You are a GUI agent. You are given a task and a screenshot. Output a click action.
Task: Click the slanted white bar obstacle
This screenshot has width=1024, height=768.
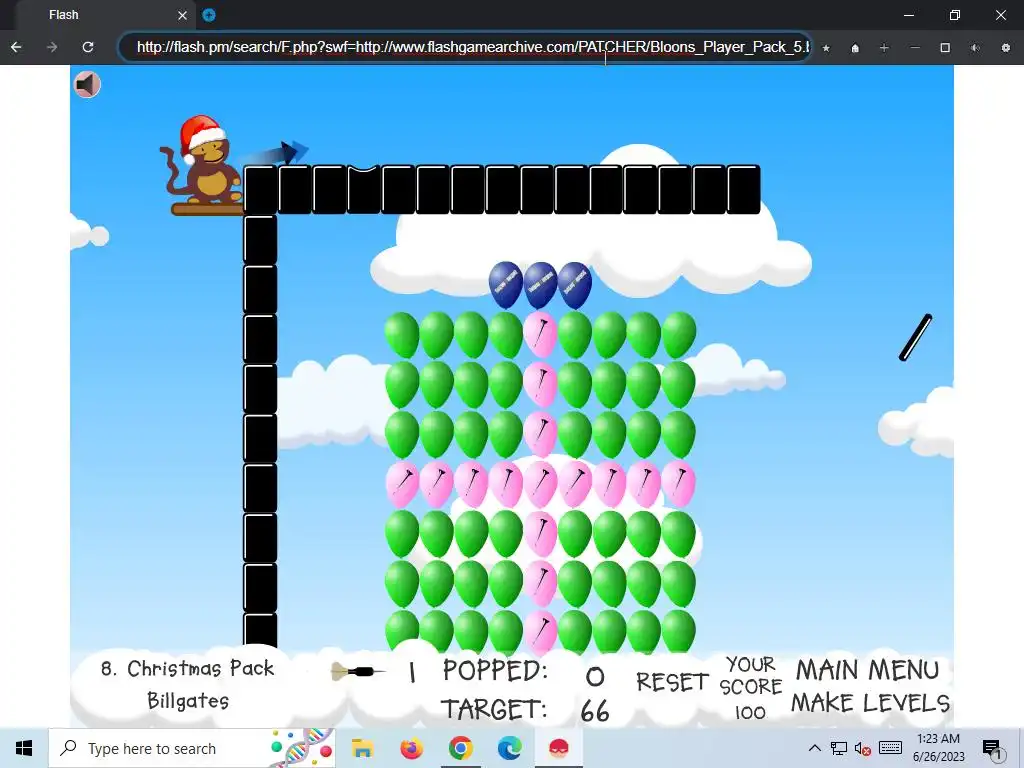pyautogui.click(x=916, y=338)
